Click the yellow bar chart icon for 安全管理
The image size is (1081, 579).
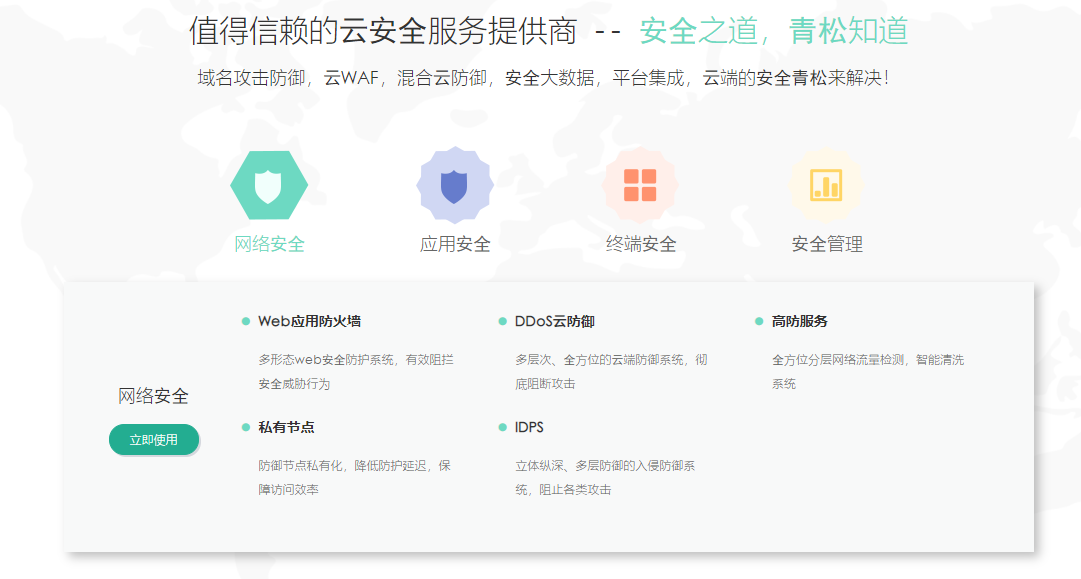(826, 185)
